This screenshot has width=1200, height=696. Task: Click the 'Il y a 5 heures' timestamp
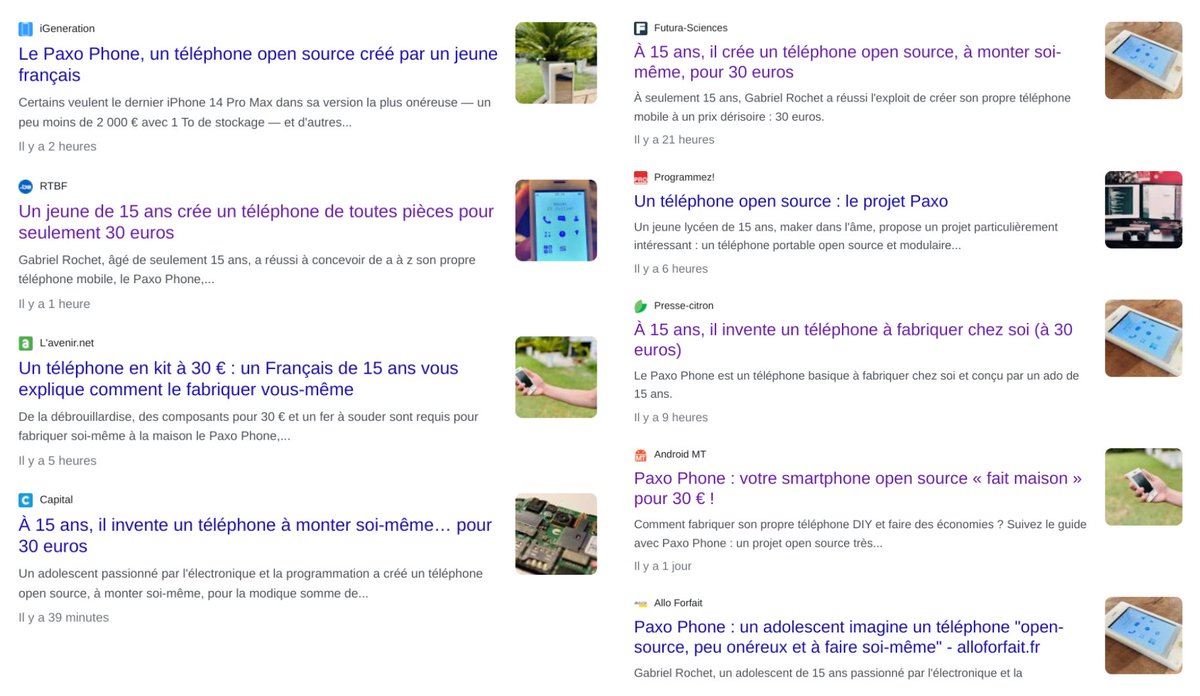click(57, 461)
